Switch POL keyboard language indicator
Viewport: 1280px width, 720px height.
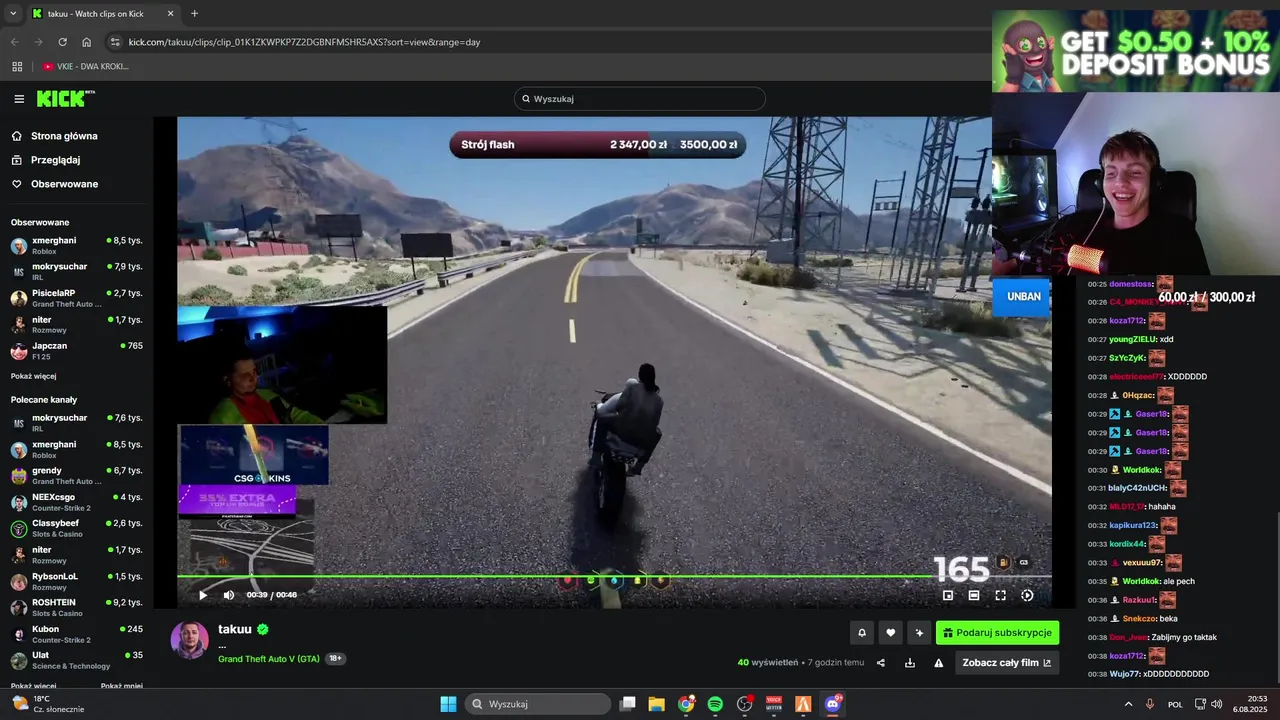pyautogui.click(x=1176, y=704)
